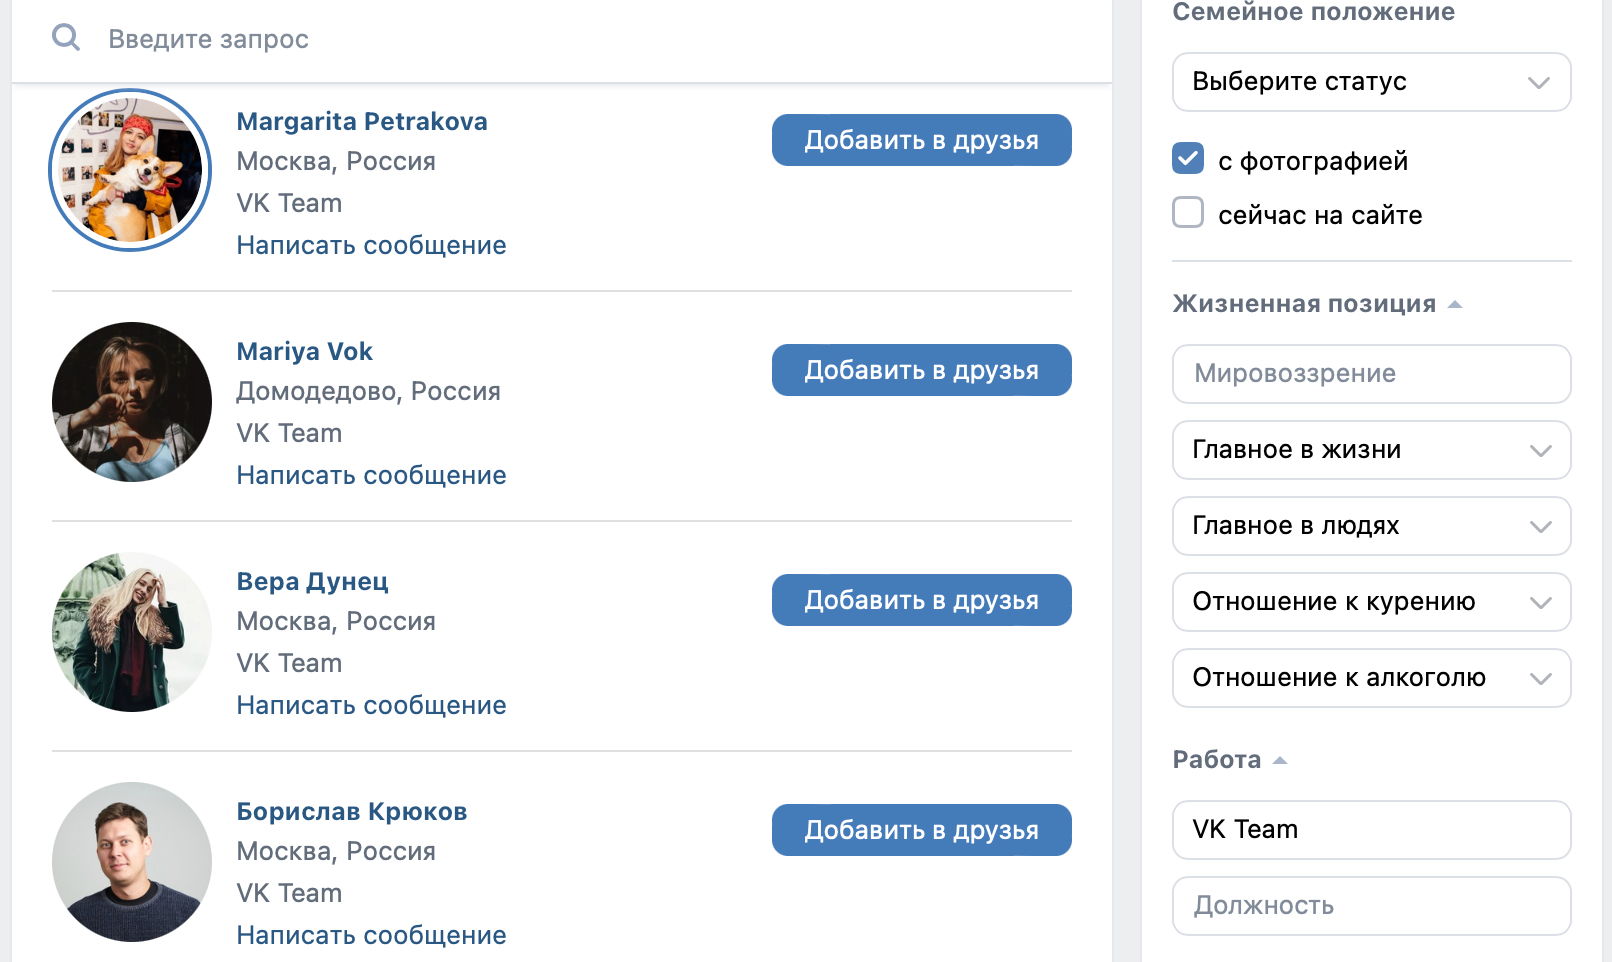Click the search magnifier icon

[x=66, y=38]
